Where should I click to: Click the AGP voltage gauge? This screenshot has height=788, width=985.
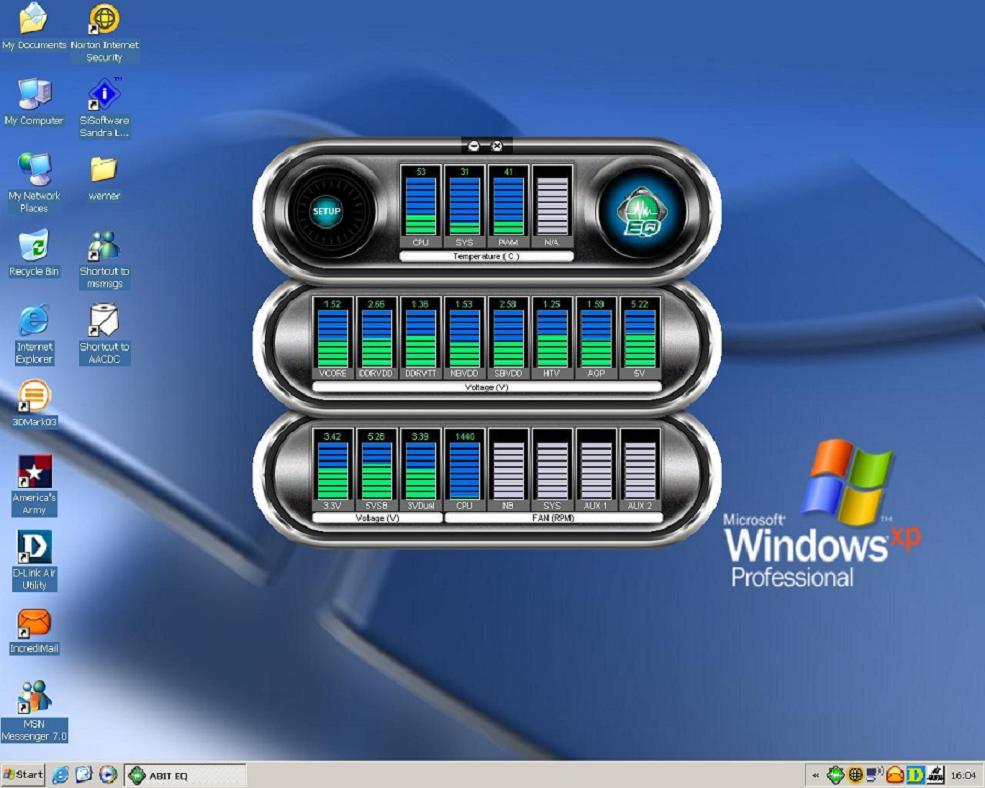pyautogui.click(x=596, y=338)
